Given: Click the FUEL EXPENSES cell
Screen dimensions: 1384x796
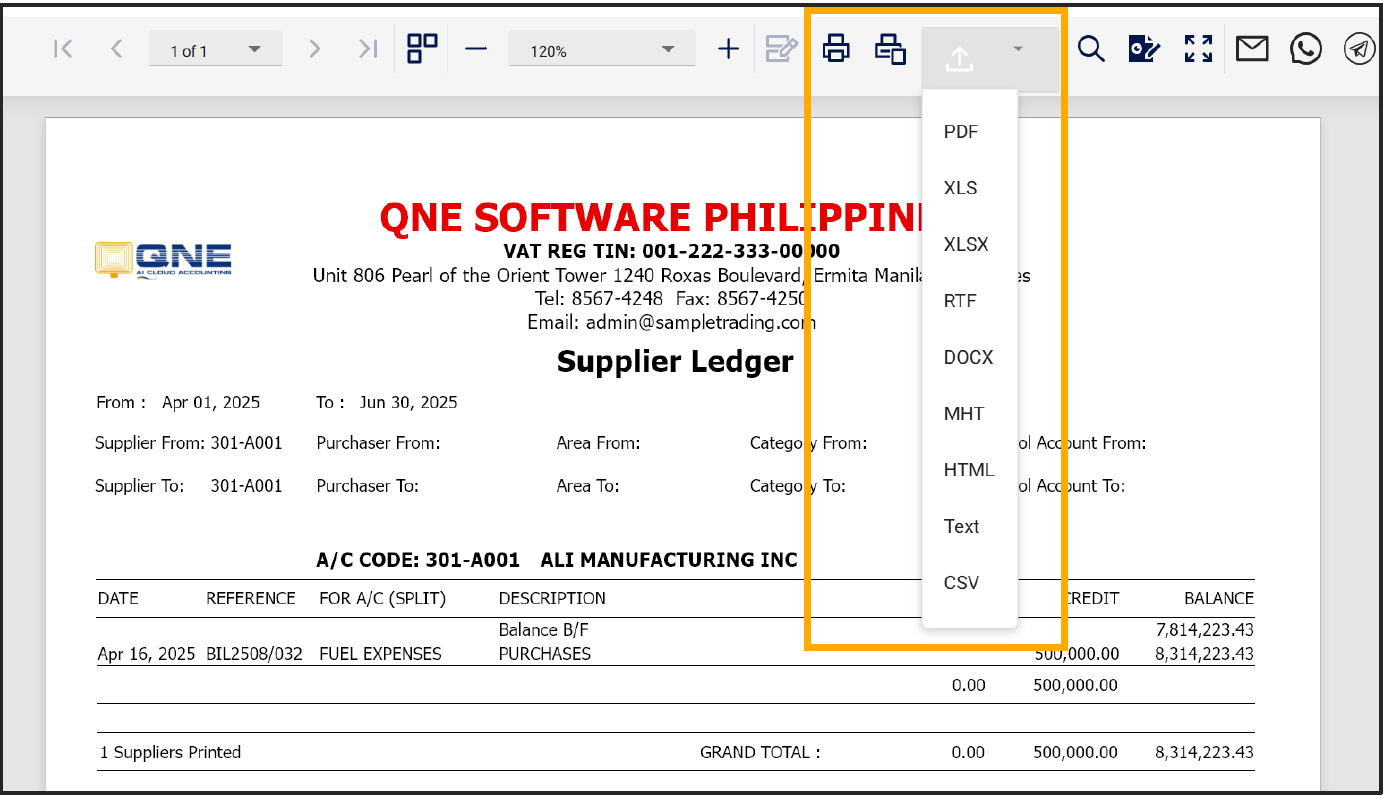Looking at the screenshot, I should click(380, 654).
